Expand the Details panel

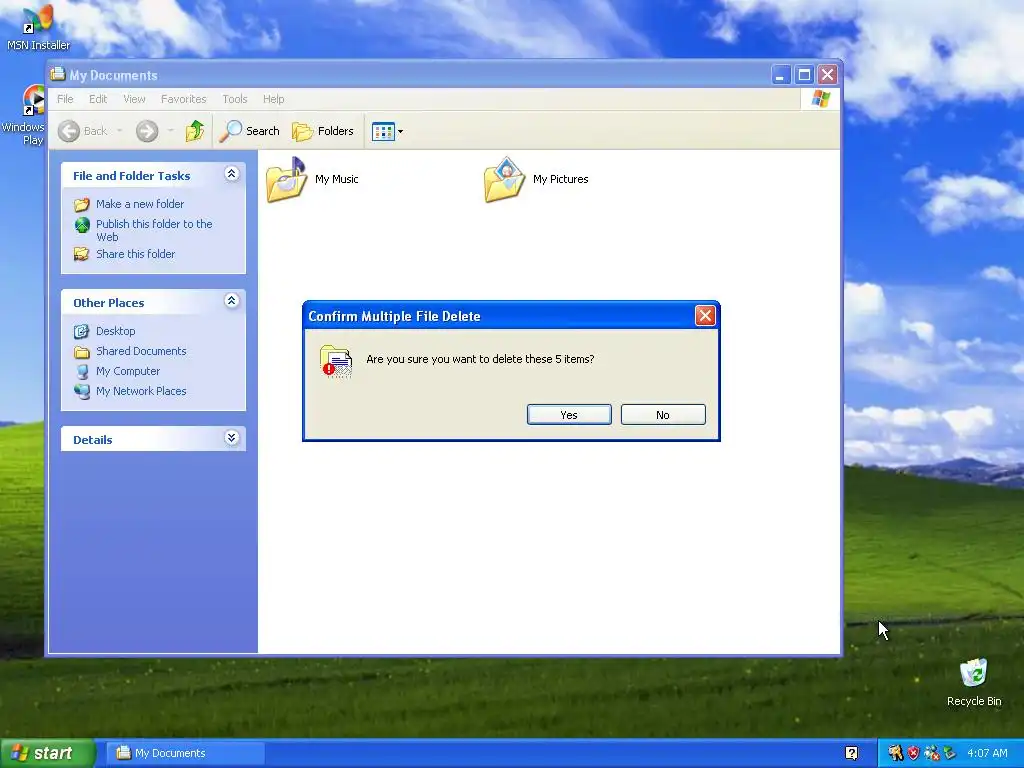pyautogui.click(x=231, y=438)
